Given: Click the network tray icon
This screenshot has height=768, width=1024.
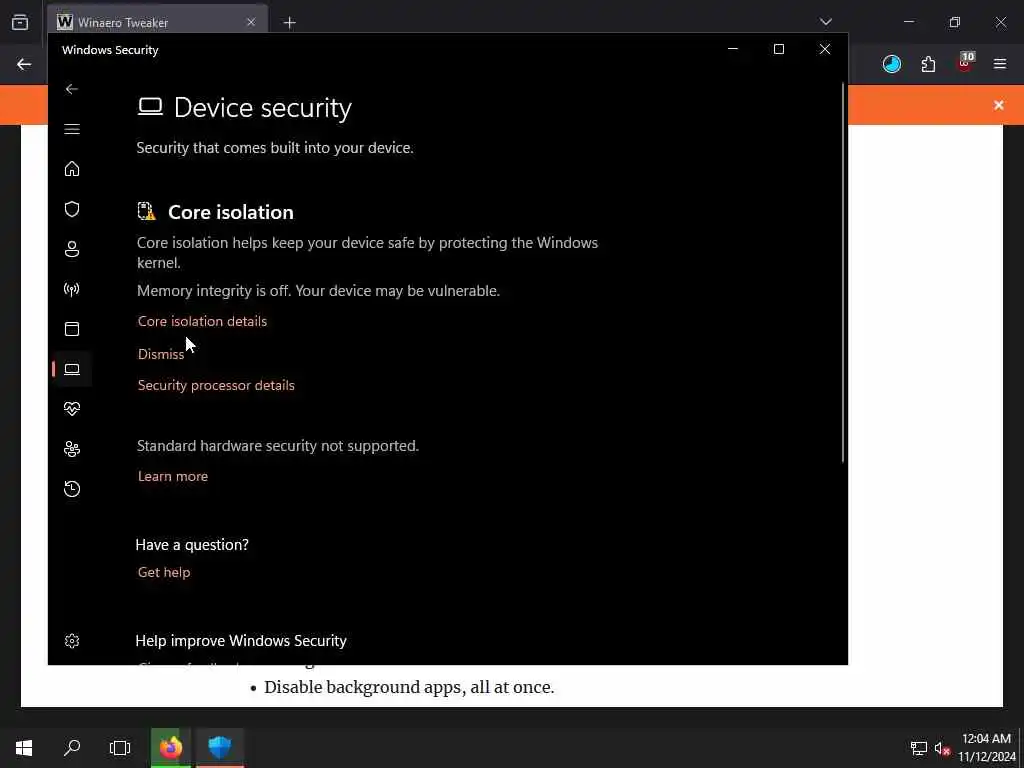Looking at the screenshot, I should coord(919,748).
